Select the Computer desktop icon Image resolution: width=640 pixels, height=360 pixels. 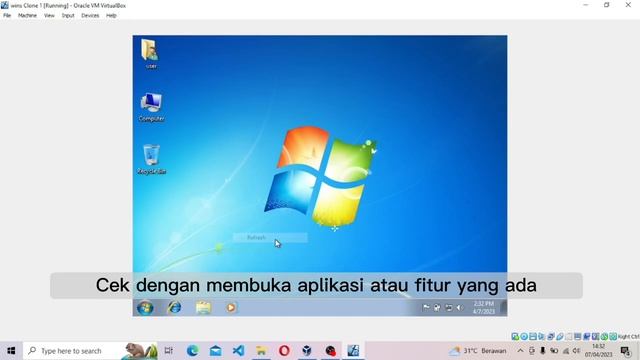click(151, 107)
